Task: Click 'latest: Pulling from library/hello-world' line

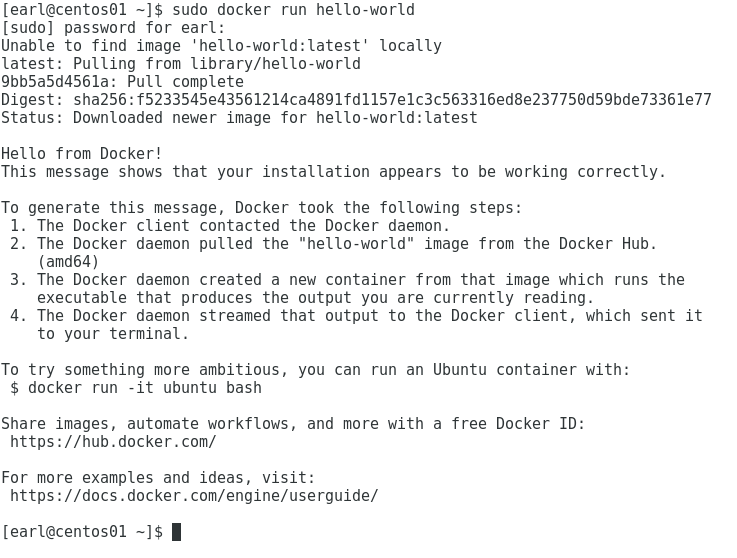Action: 181,63
